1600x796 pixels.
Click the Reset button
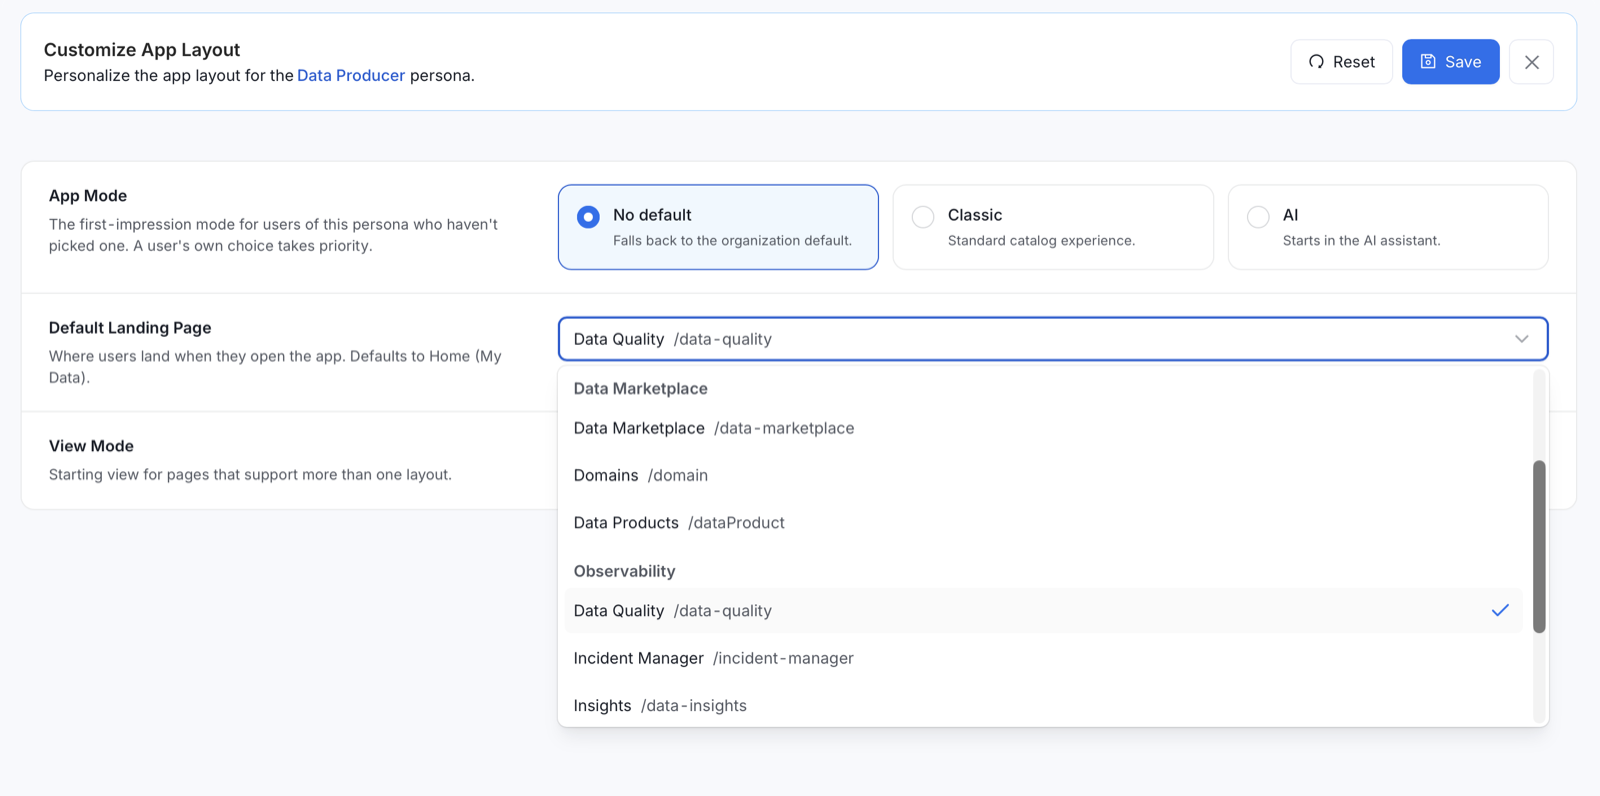coord(1341,62)
